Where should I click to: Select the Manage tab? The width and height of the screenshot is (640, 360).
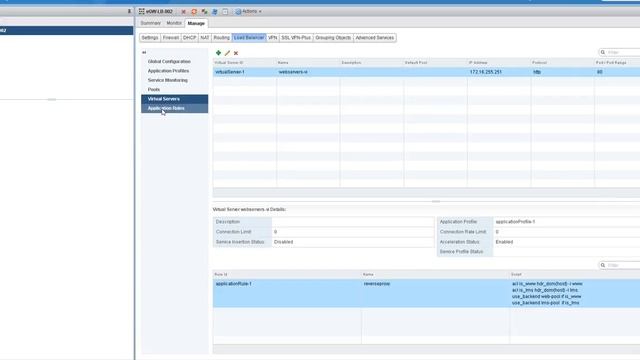click(196, 24)
